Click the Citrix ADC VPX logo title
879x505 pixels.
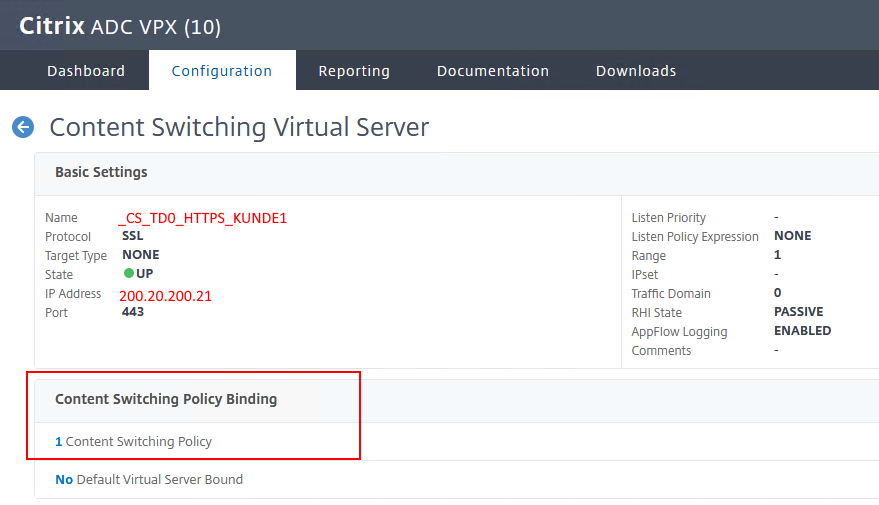(120, 26)
